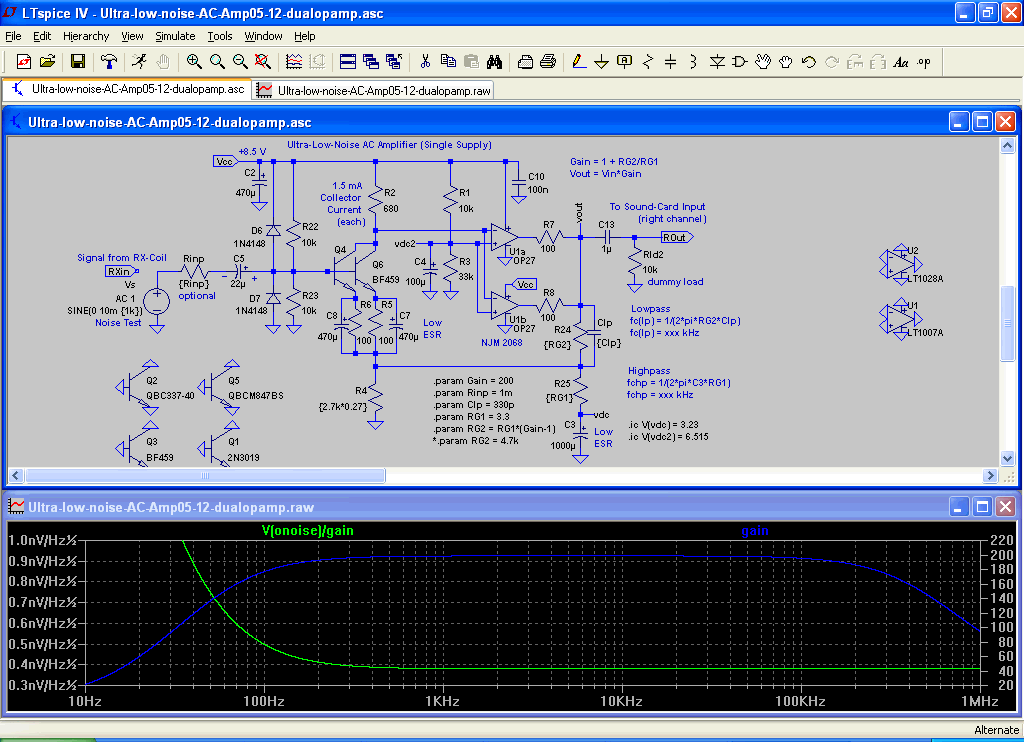The width and height of the screenshot is (1024, 742).
Task: Select the Diode component tool
Action: 717,62
